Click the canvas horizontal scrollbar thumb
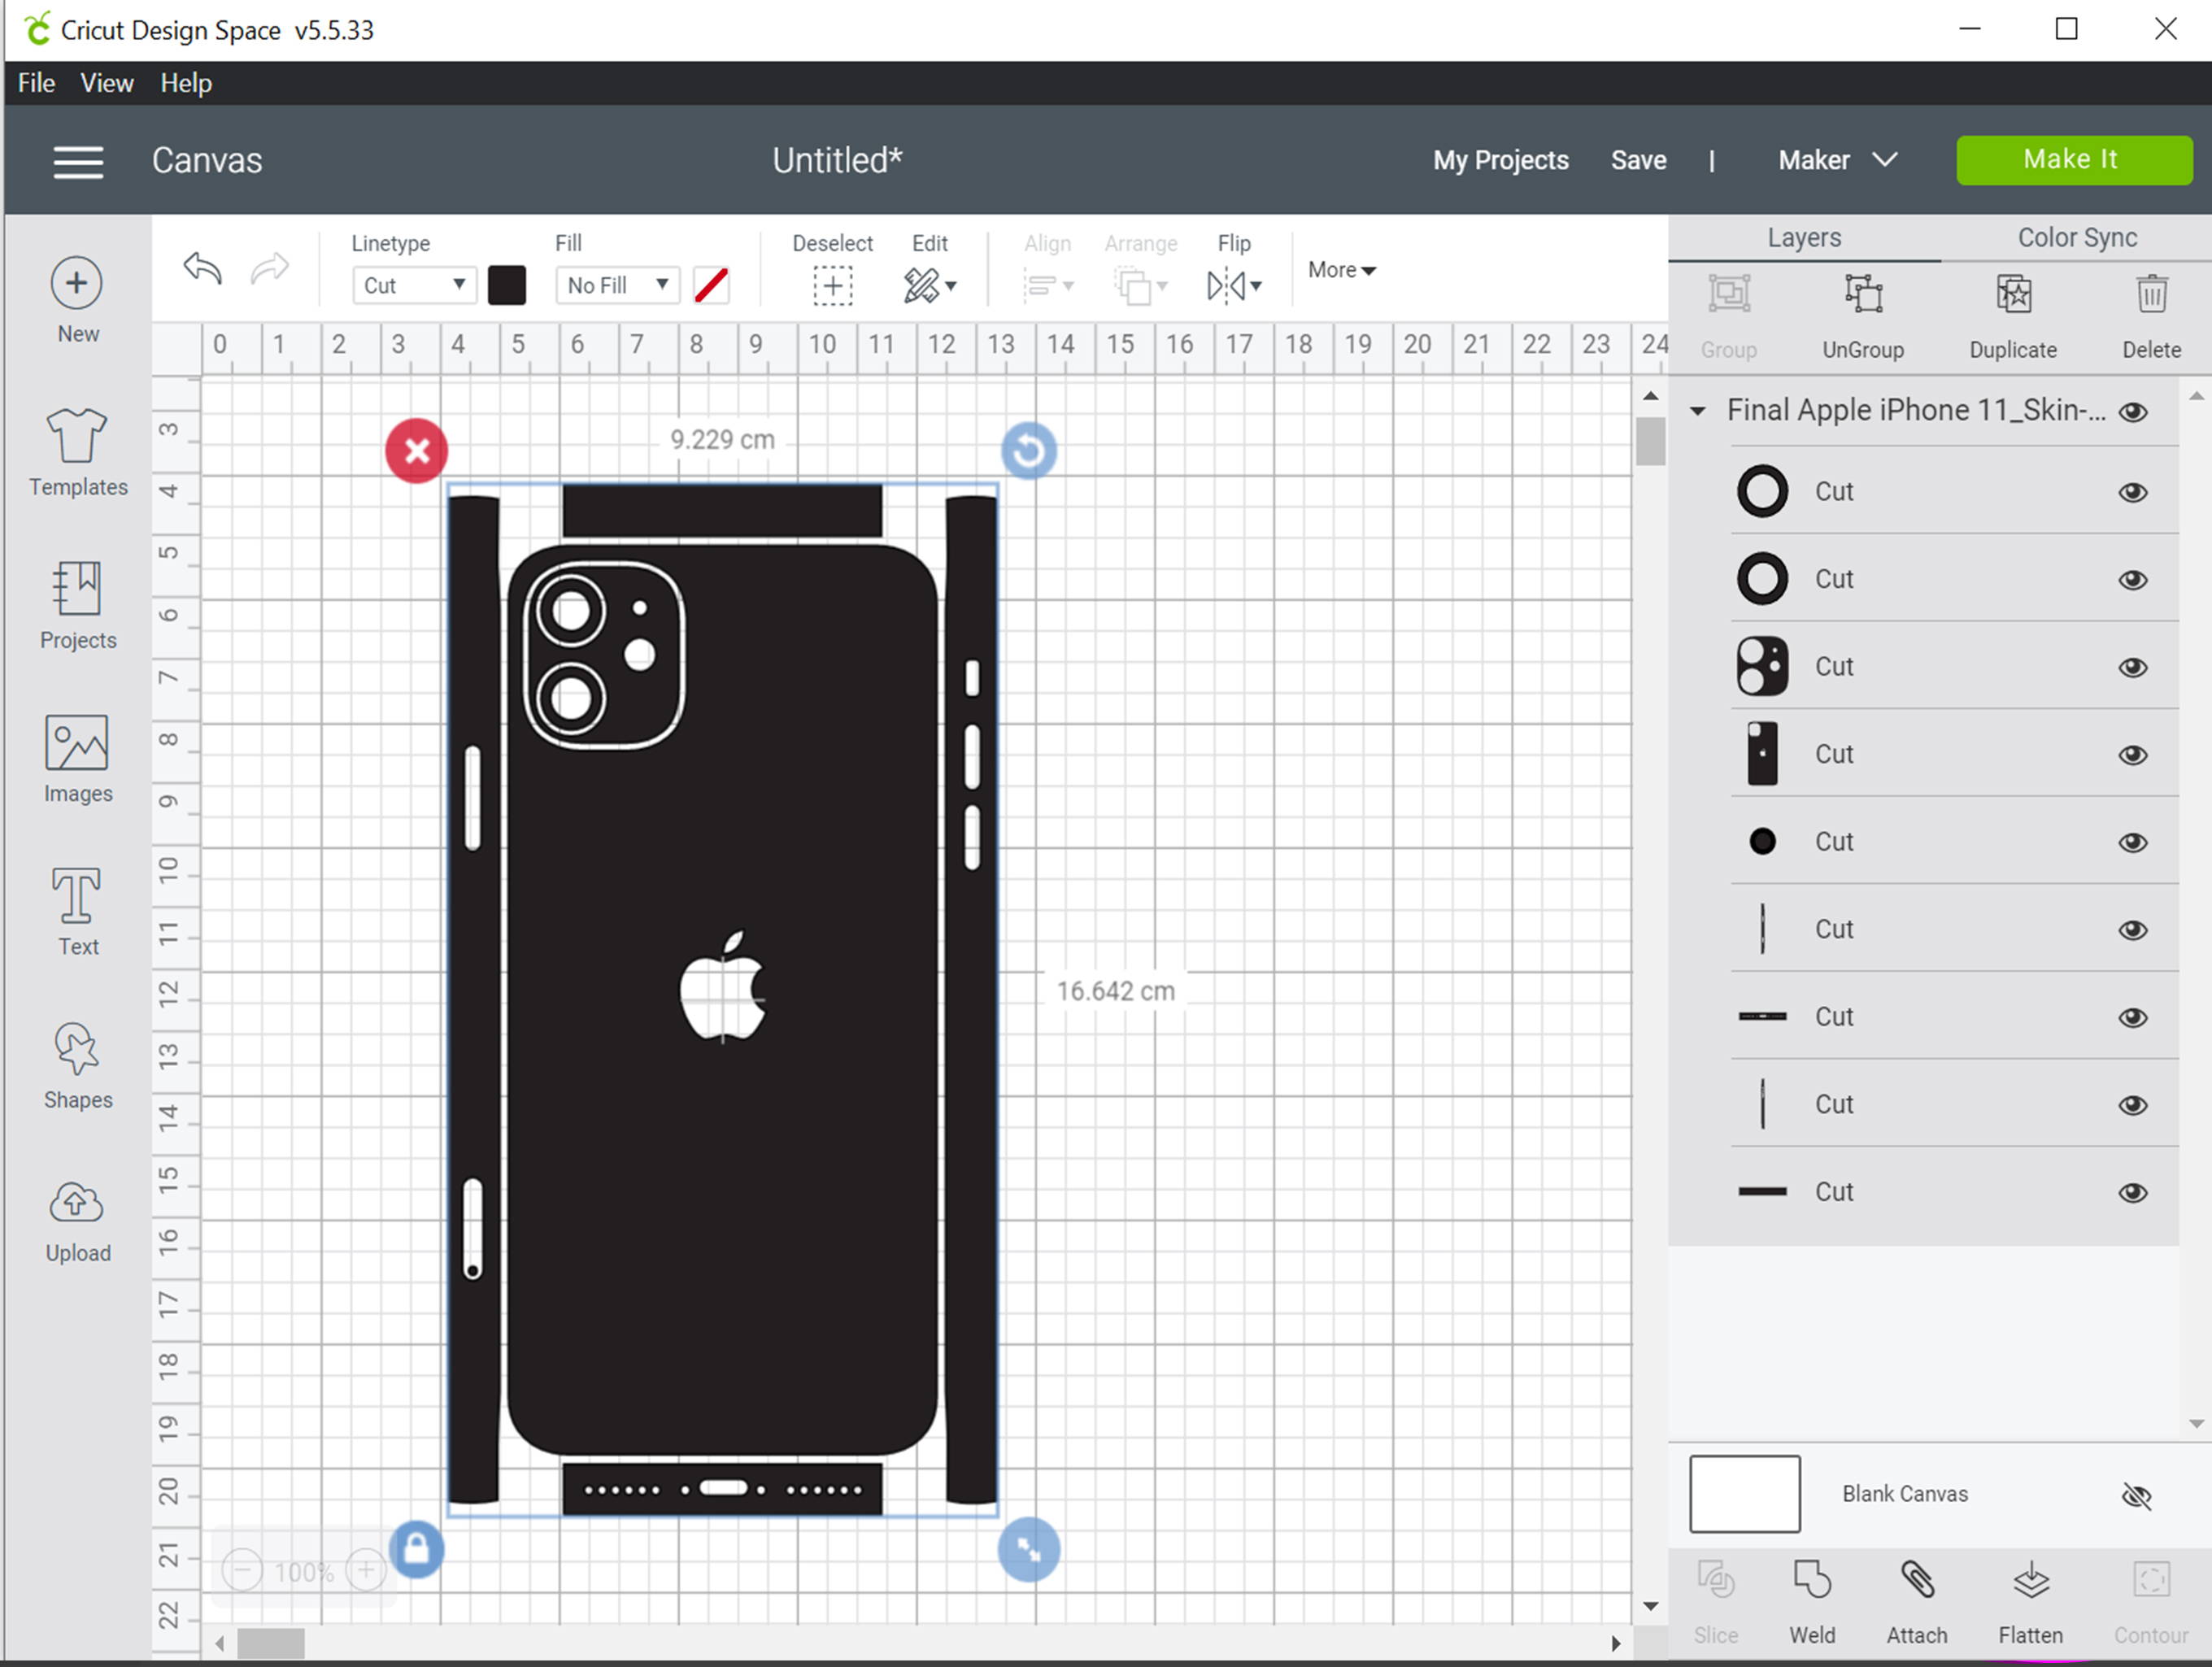Image resolution: width=2212 pixels, height=1667 pixels. [270, 1643]
